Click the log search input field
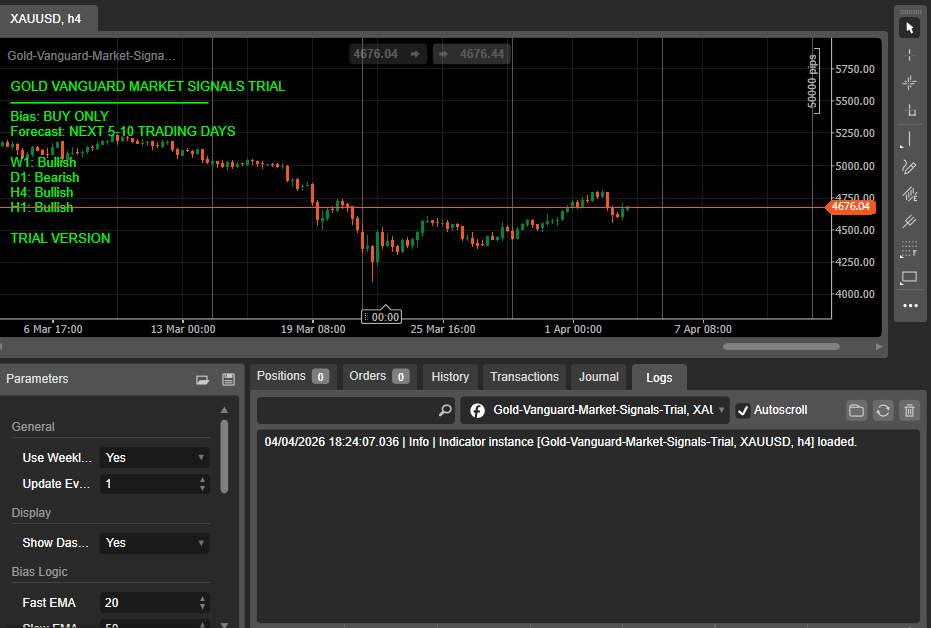Image resolution: width=931 pixels, height=628 pixels. (350, 410)
